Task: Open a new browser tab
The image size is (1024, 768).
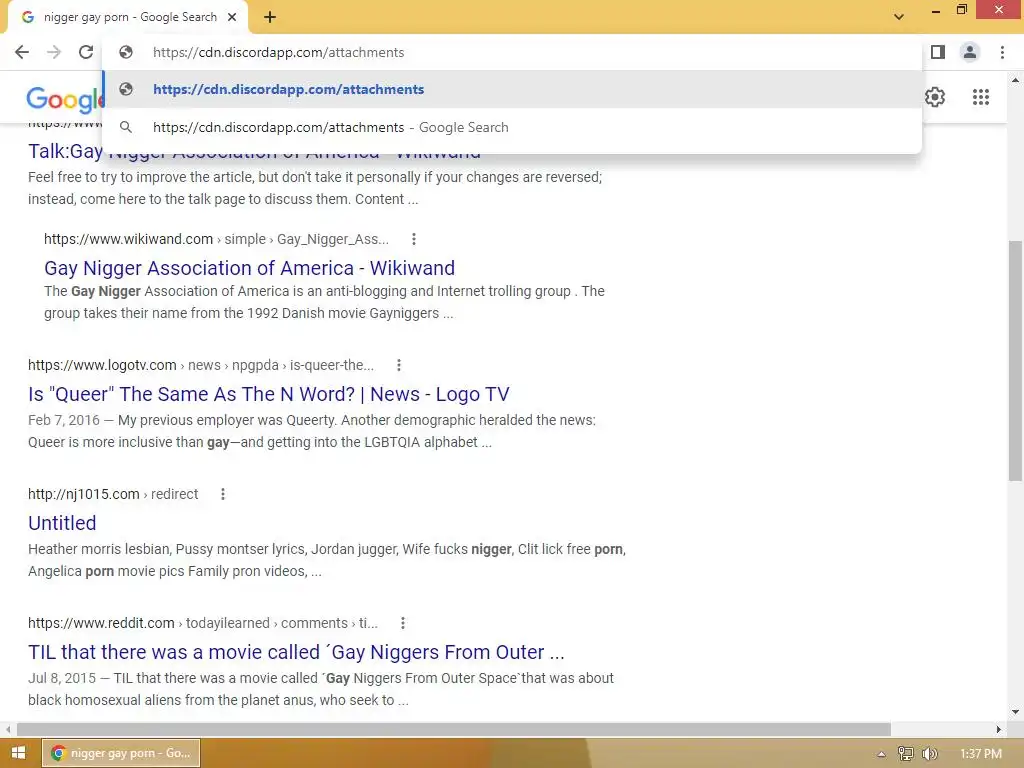Action: pos(270,17)
